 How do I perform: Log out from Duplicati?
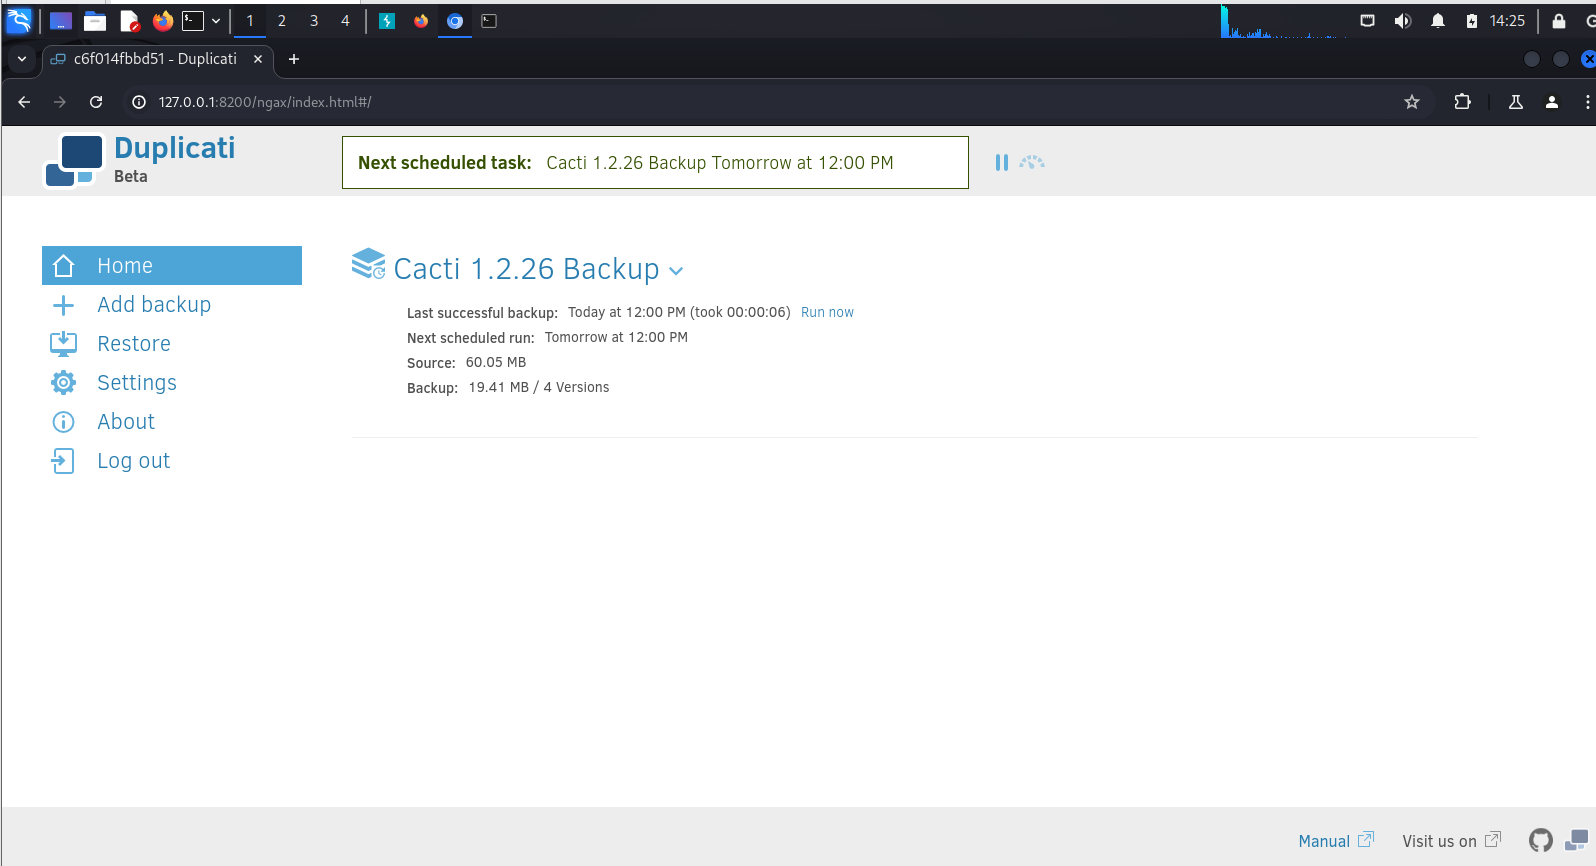pyautogui.click(x=134, y=461)
